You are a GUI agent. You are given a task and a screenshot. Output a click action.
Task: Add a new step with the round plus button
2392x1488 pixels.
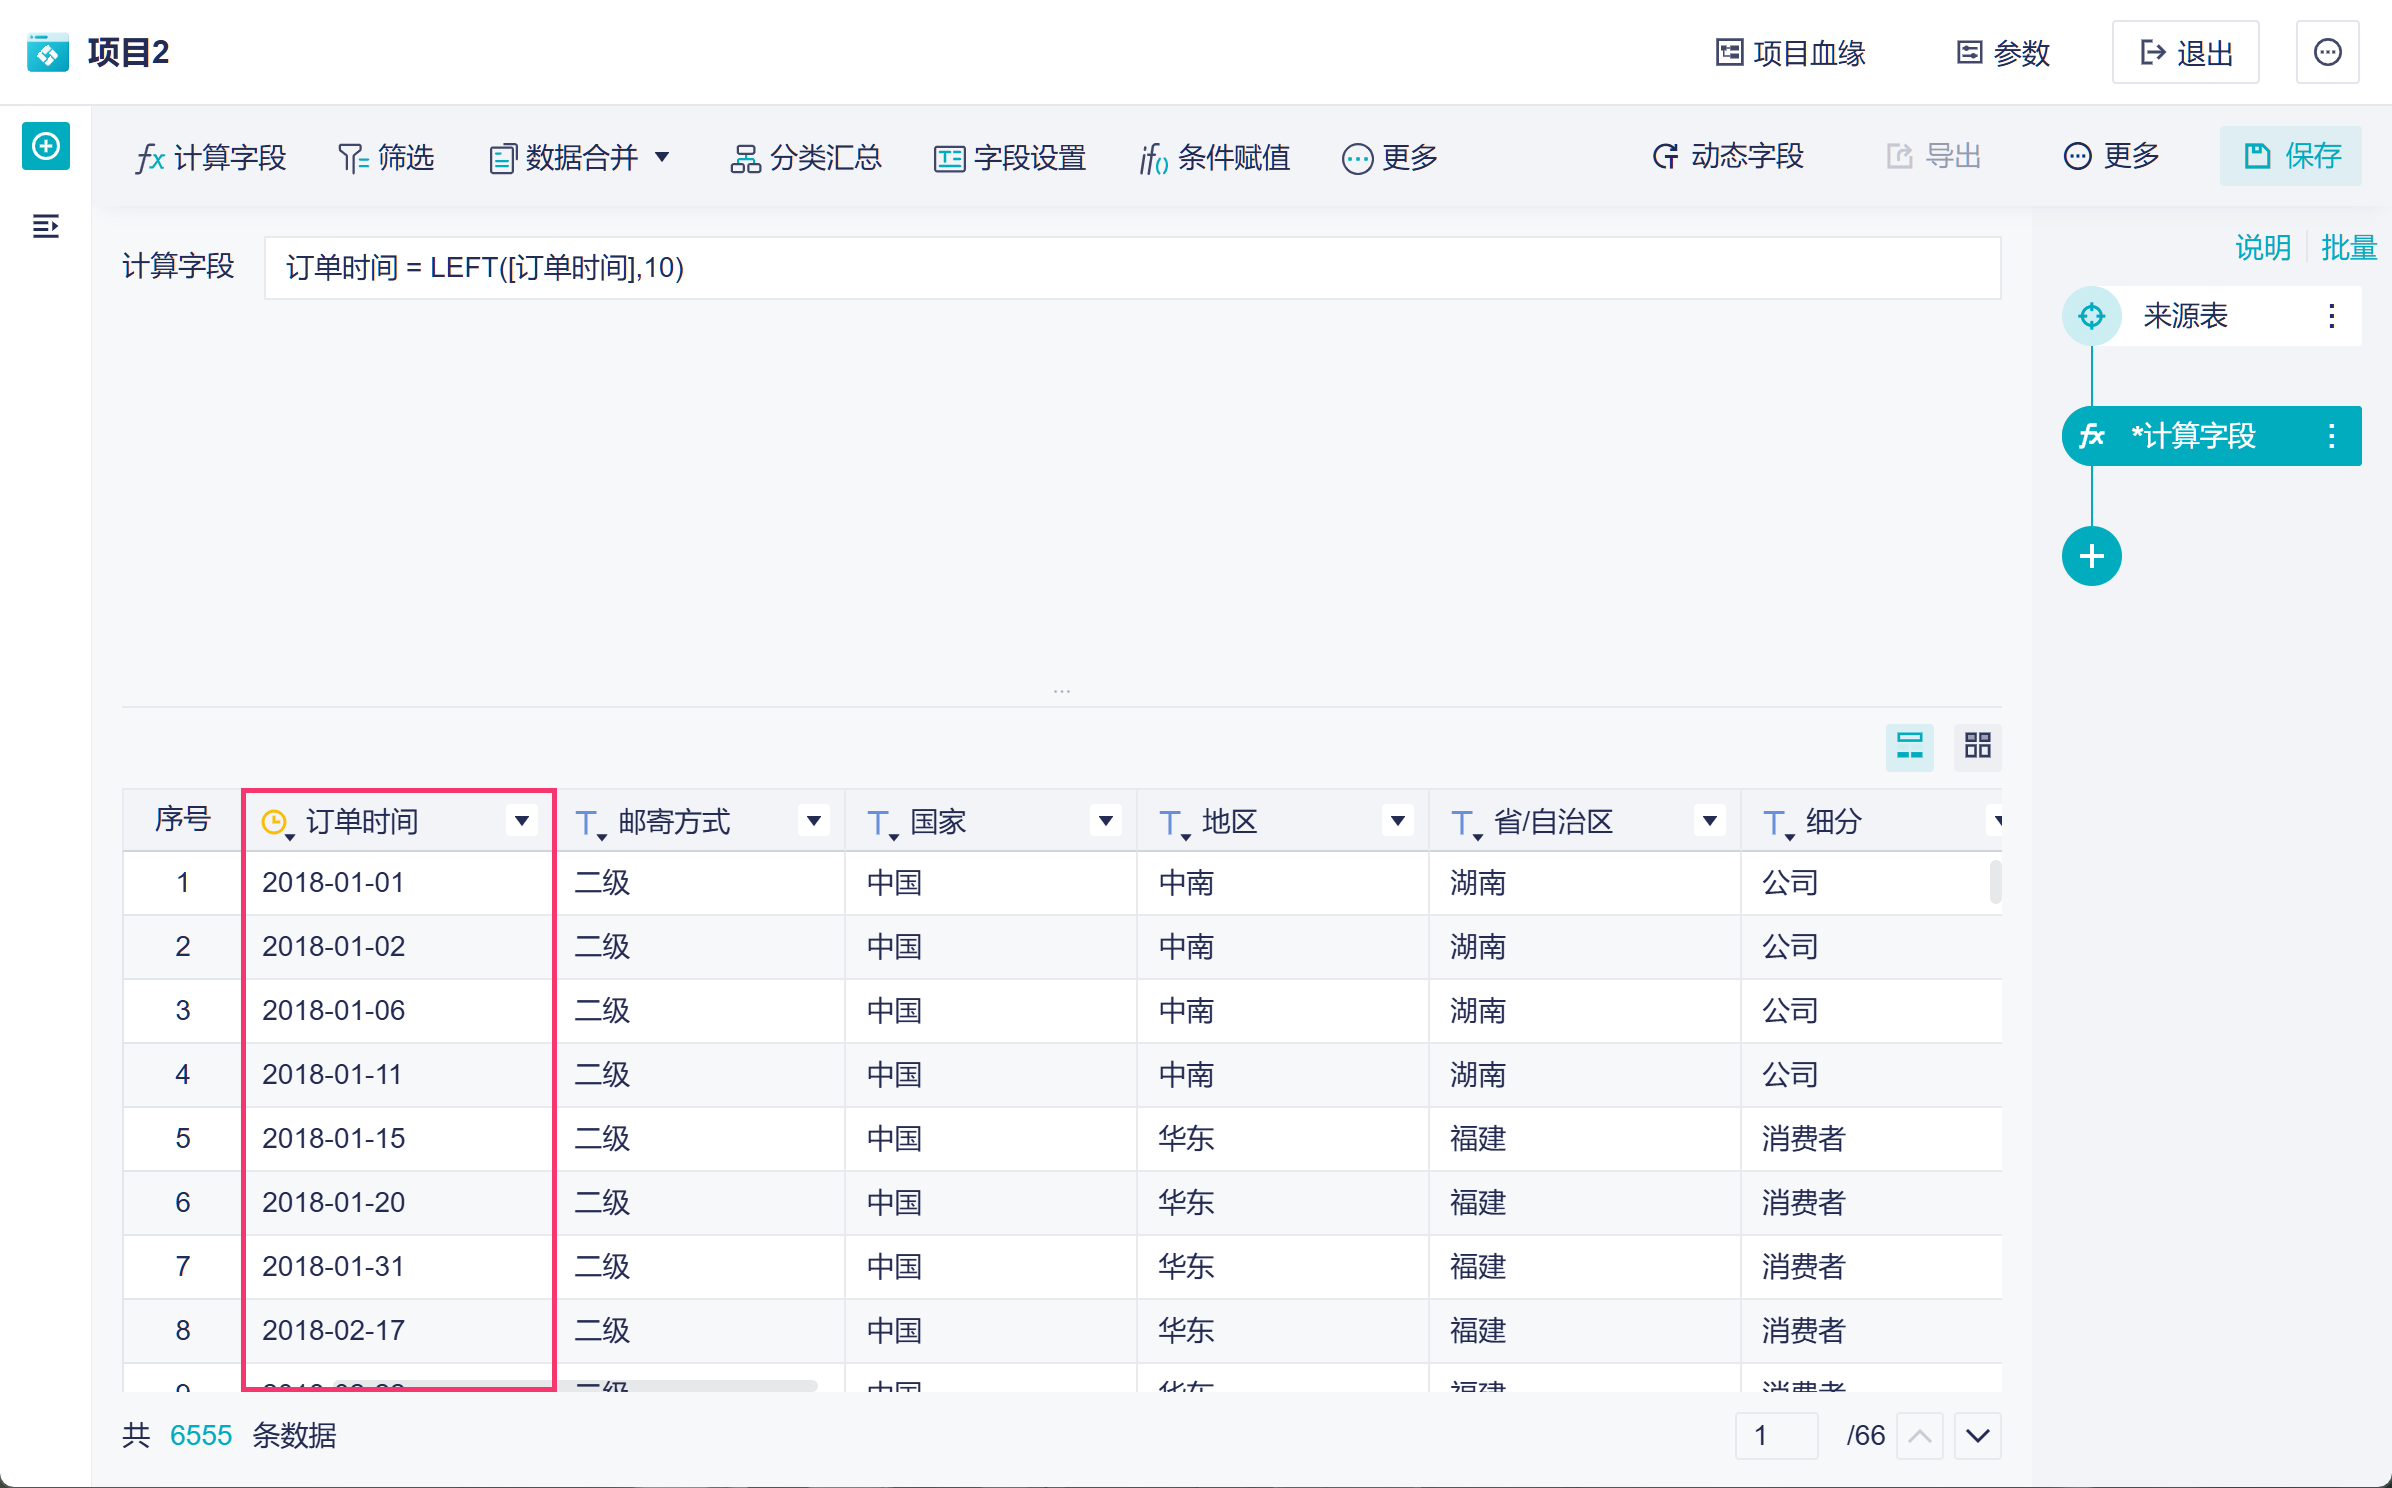point(2091,556)
